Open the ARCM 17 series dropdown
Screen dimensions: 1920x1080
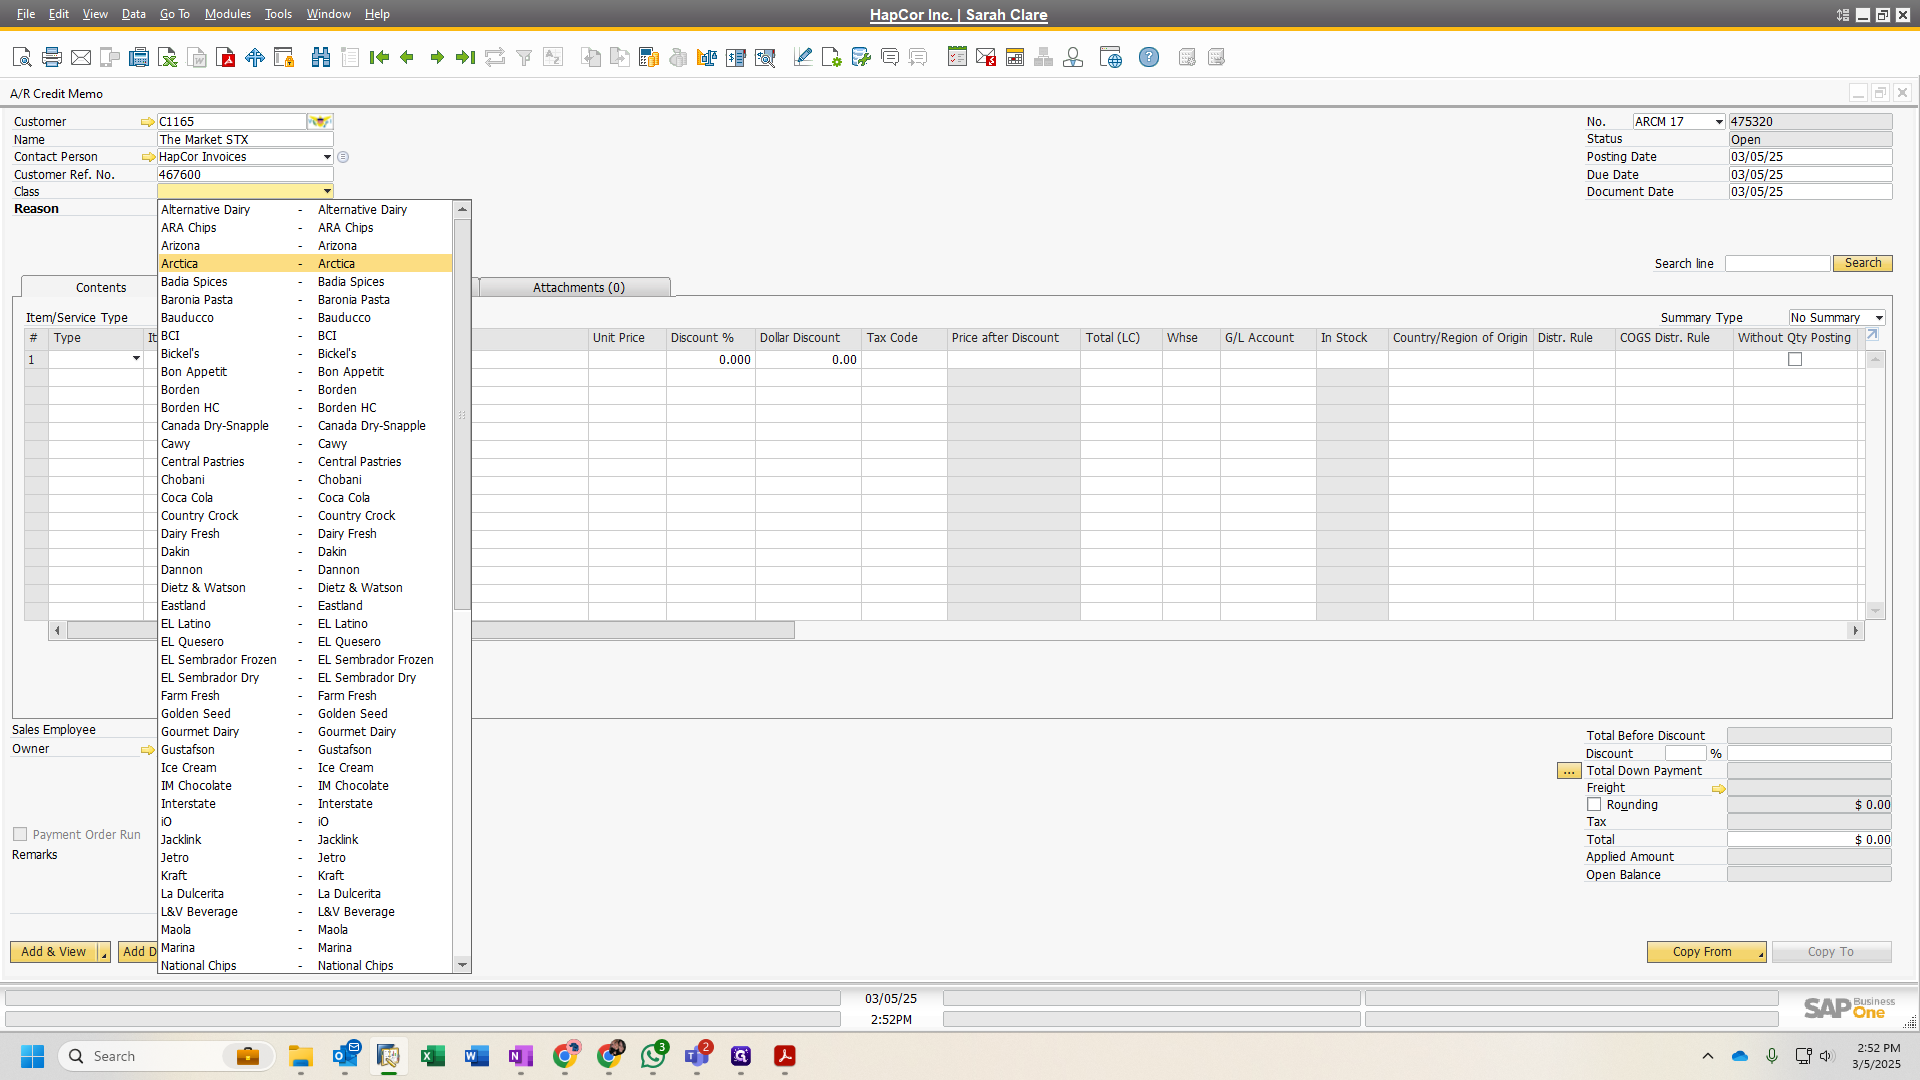point(1719,122)
